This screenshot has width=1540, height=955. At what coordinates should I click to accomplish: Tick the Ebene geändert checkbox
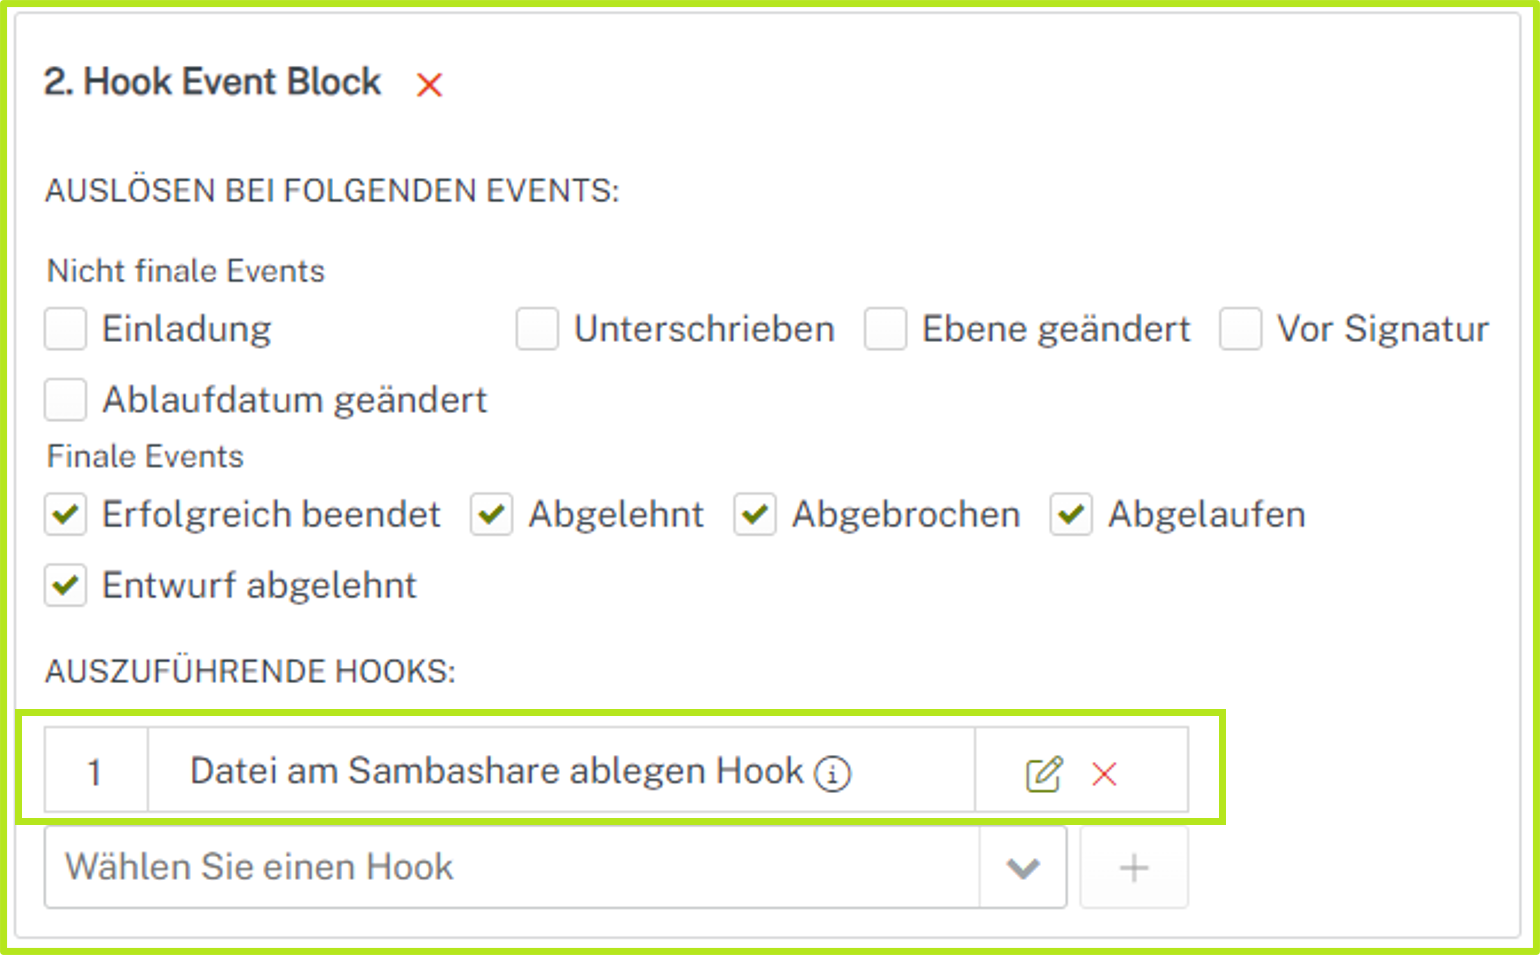885,329
